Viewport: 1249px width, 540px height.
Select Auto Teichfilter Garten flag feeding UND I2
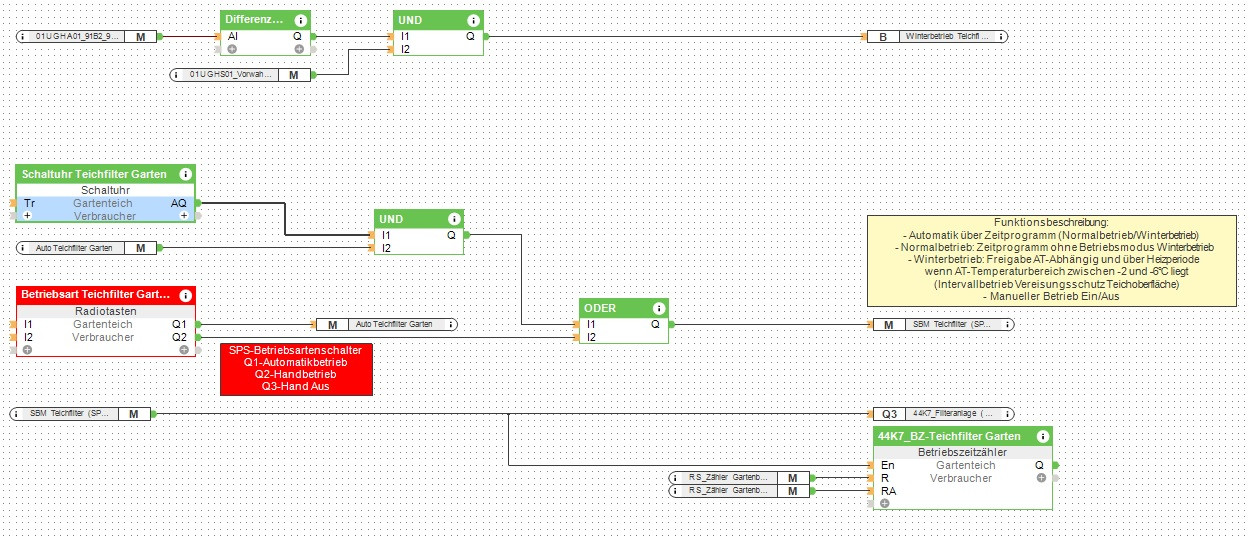click(x=87, y=247)
